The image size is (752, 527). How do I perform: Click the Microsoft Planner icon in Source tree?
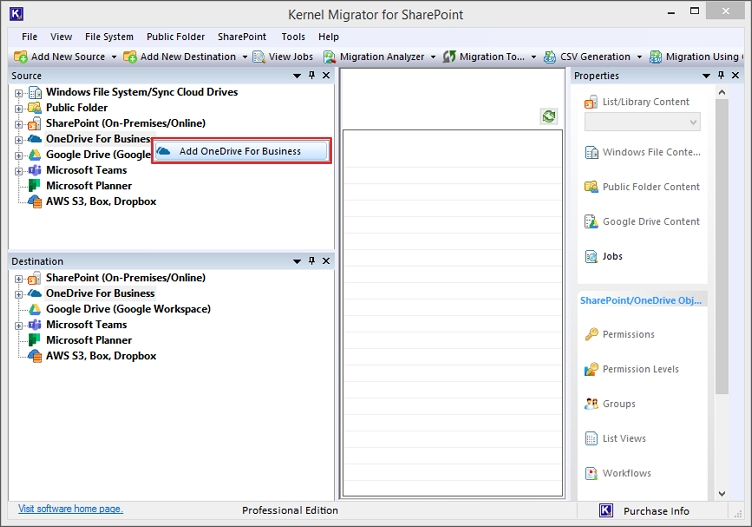click(35, 186)
